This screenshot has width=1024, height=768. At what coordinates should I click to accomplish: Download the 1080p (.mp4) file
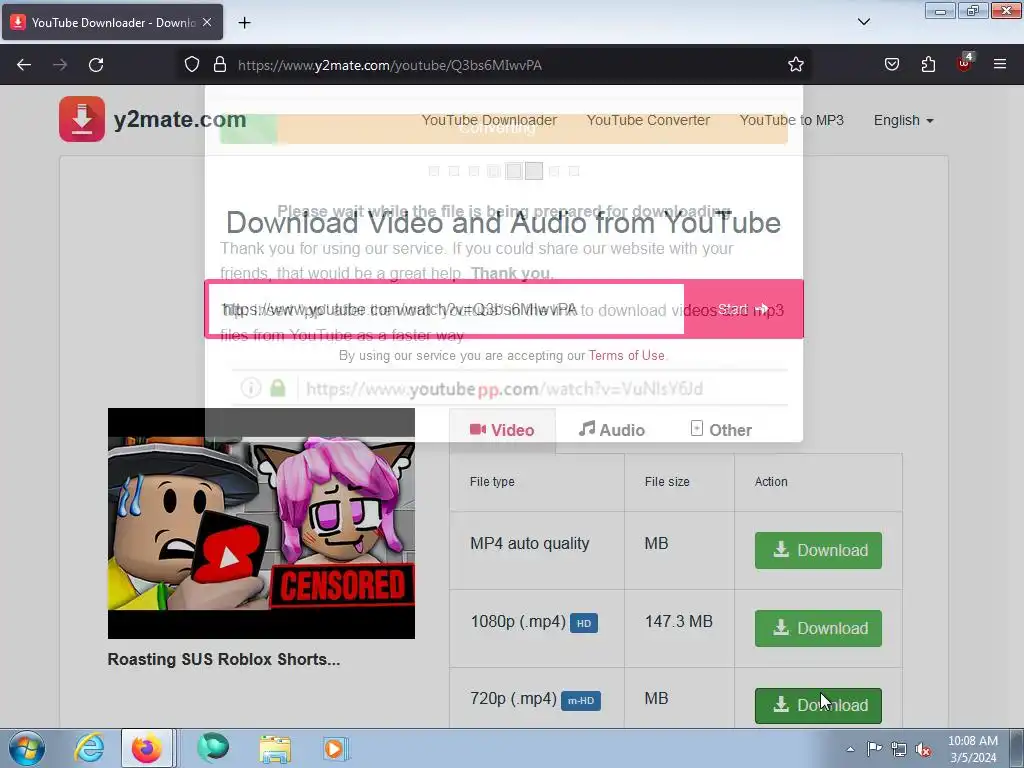[x=818, y=628]
